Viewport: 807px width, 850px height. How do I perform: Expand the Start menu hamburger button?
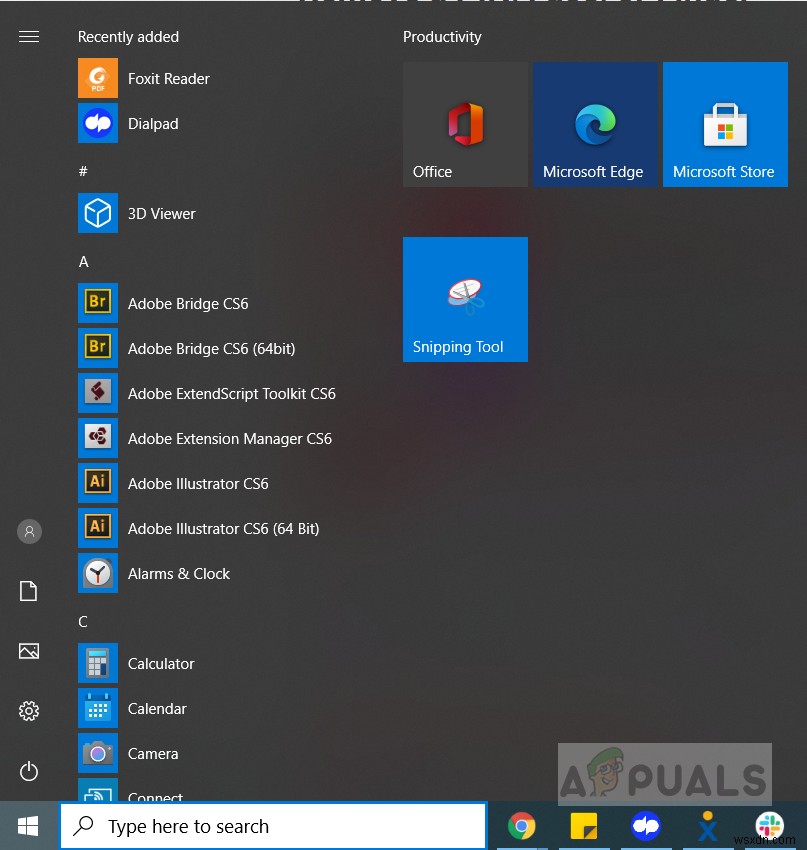[x=29, y=36]
